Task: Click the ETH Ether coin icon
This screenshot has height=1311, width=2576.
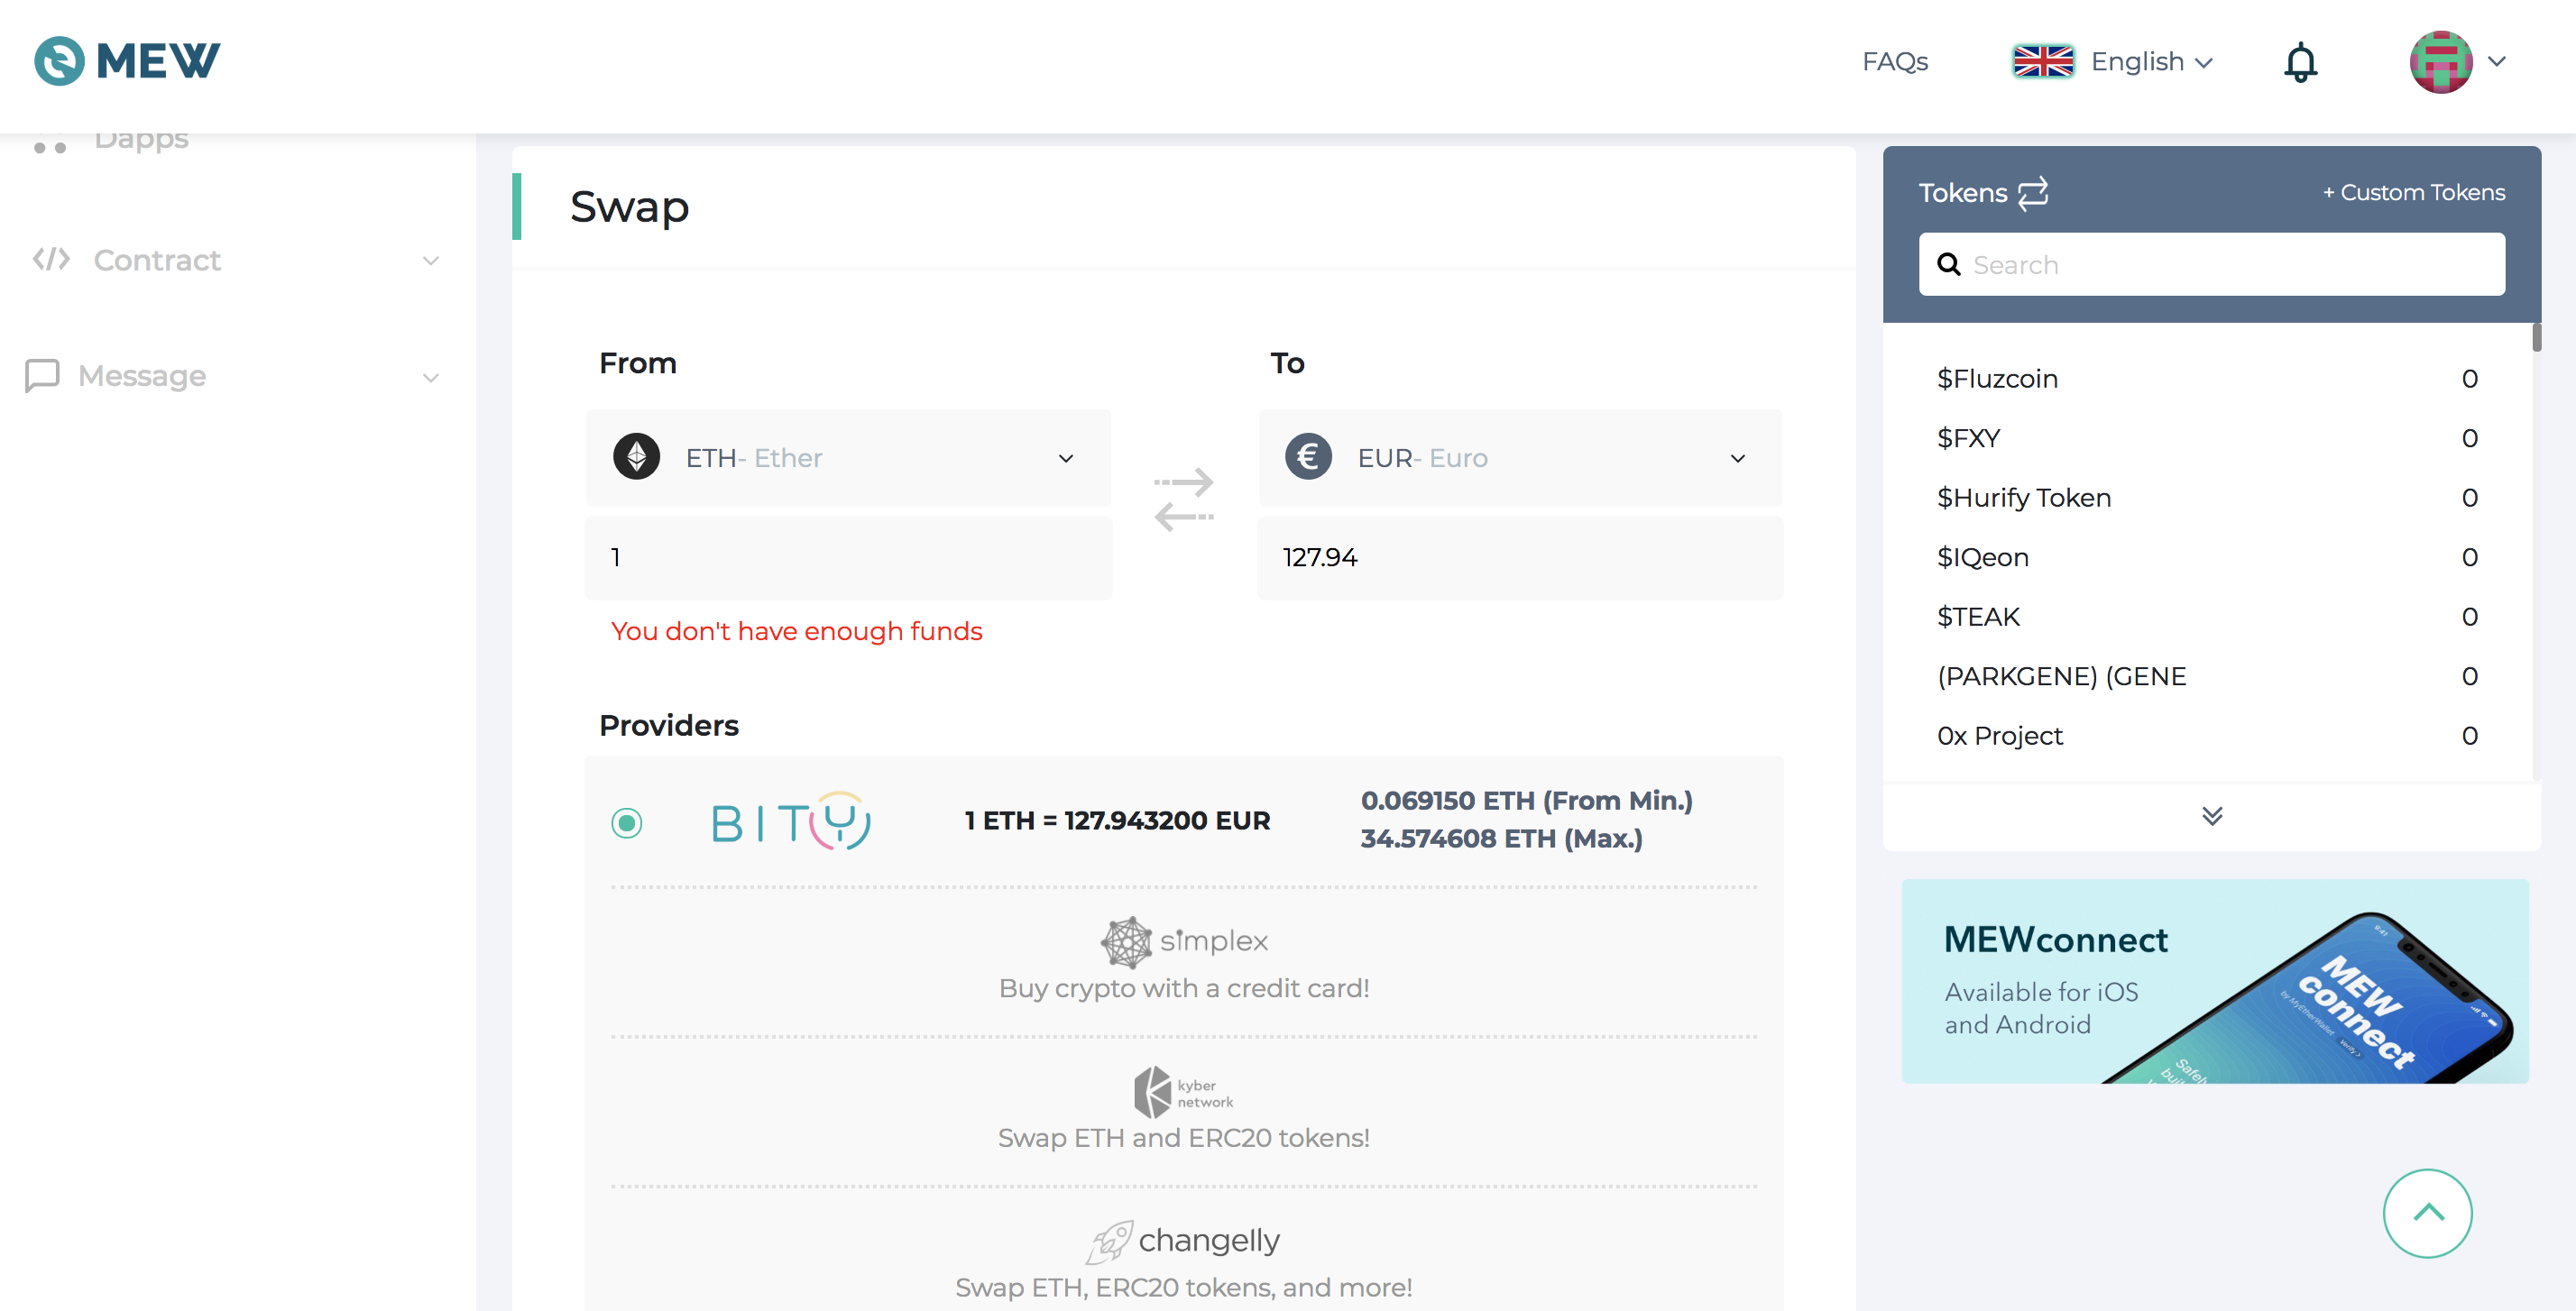Action: click(637, 457)
